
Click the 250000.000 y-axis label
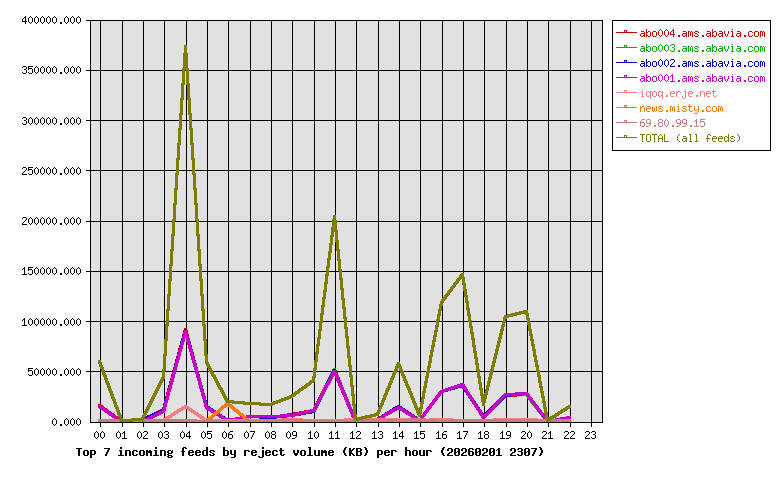point(51,171)
